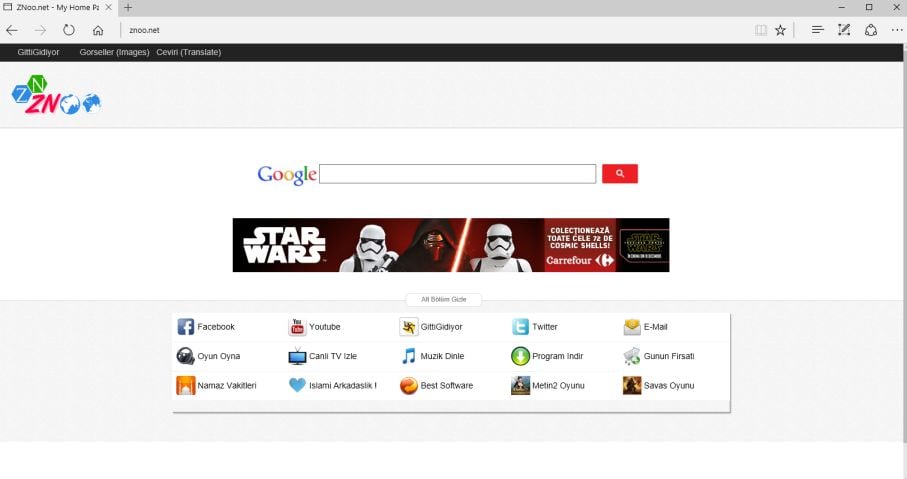The image size is (907, 479).
Task: Open Reading view book icon
Action: (x=761, y=30)
